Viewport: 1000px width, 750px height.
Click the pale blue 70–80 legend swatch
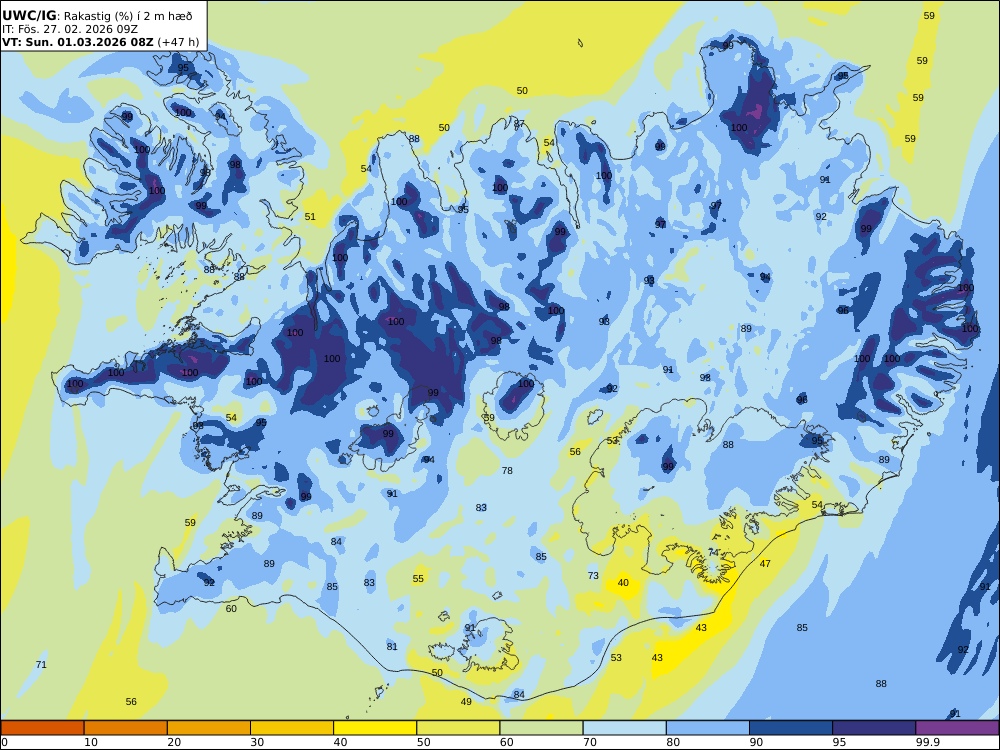coord(624,728)
